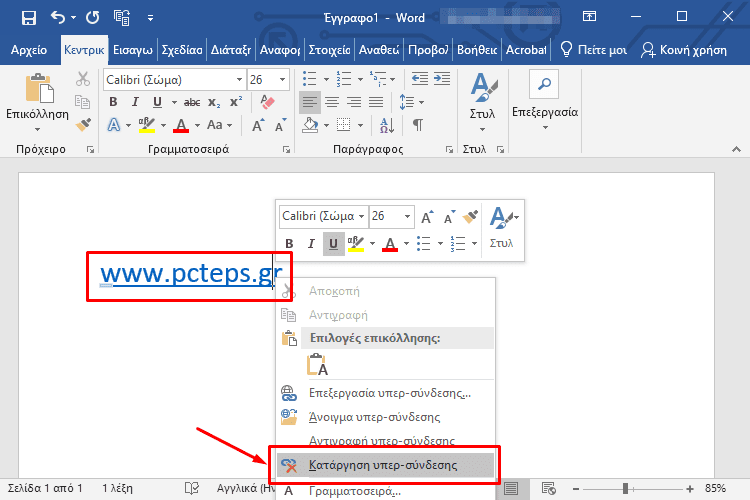Open the Στυλ gallery in the ribbon
Image resolution: width=750 pixels, height=500 pixels.
483,101
